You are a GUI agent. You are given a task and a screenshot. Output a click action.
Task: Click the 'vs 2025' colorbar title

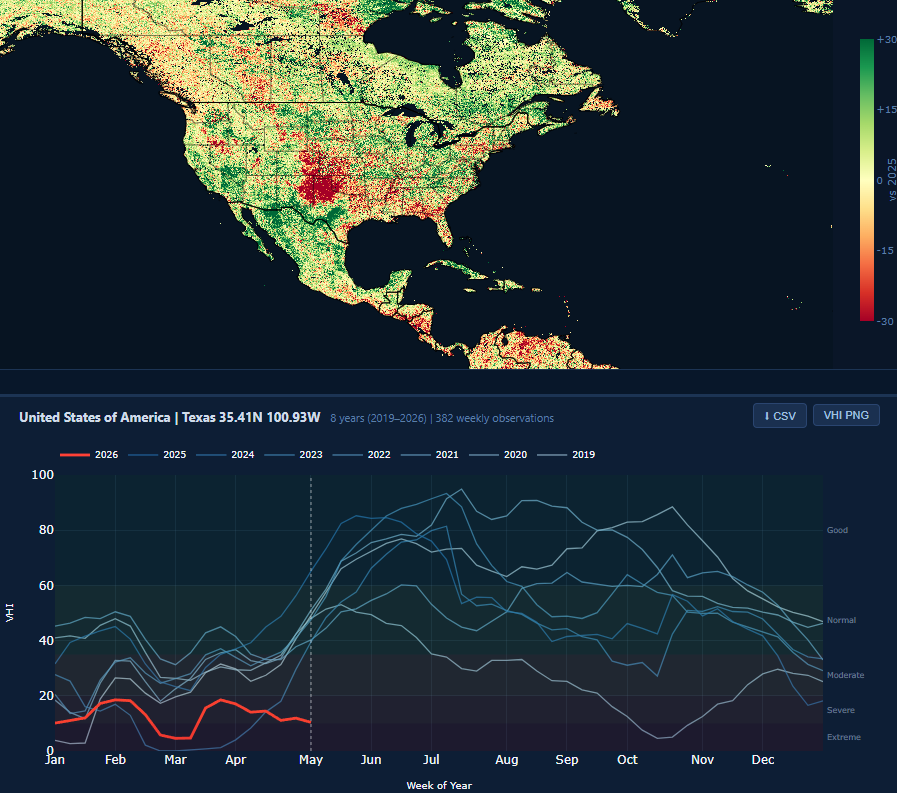892,180
